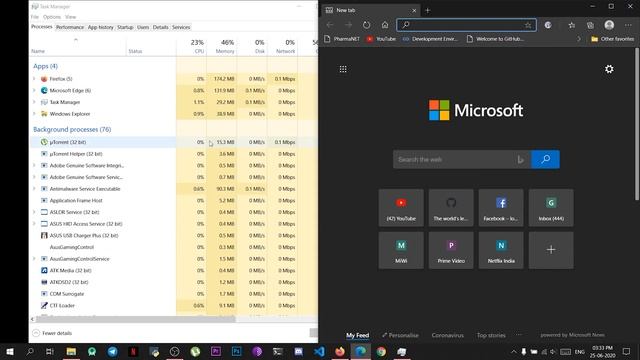Open Netflix from the taskbar
The width and height of the screenshot is (640, 360).
click(x=133, y=351)
